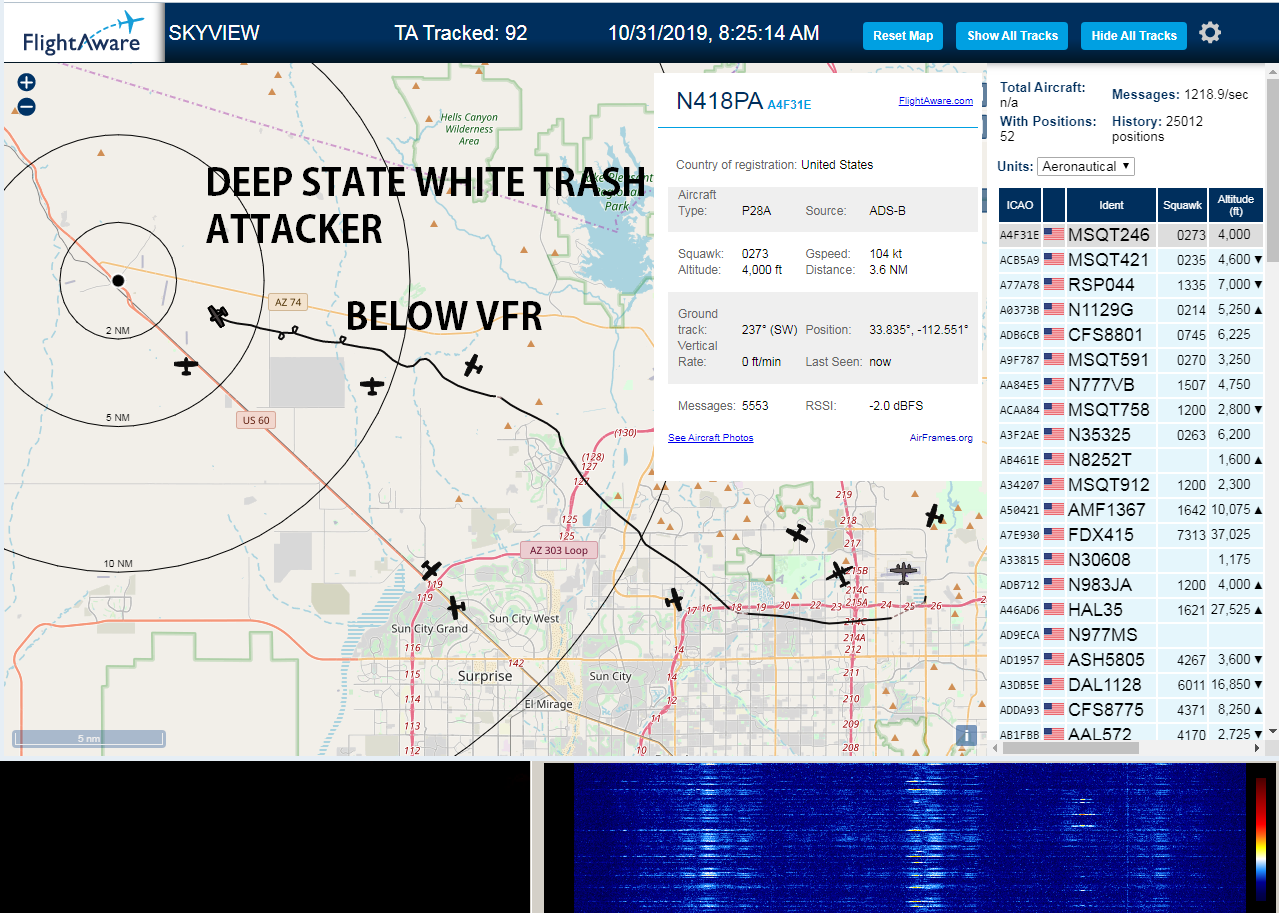Hide all aircraft tracks
Screen dimensions: 1279x913
1134,36
